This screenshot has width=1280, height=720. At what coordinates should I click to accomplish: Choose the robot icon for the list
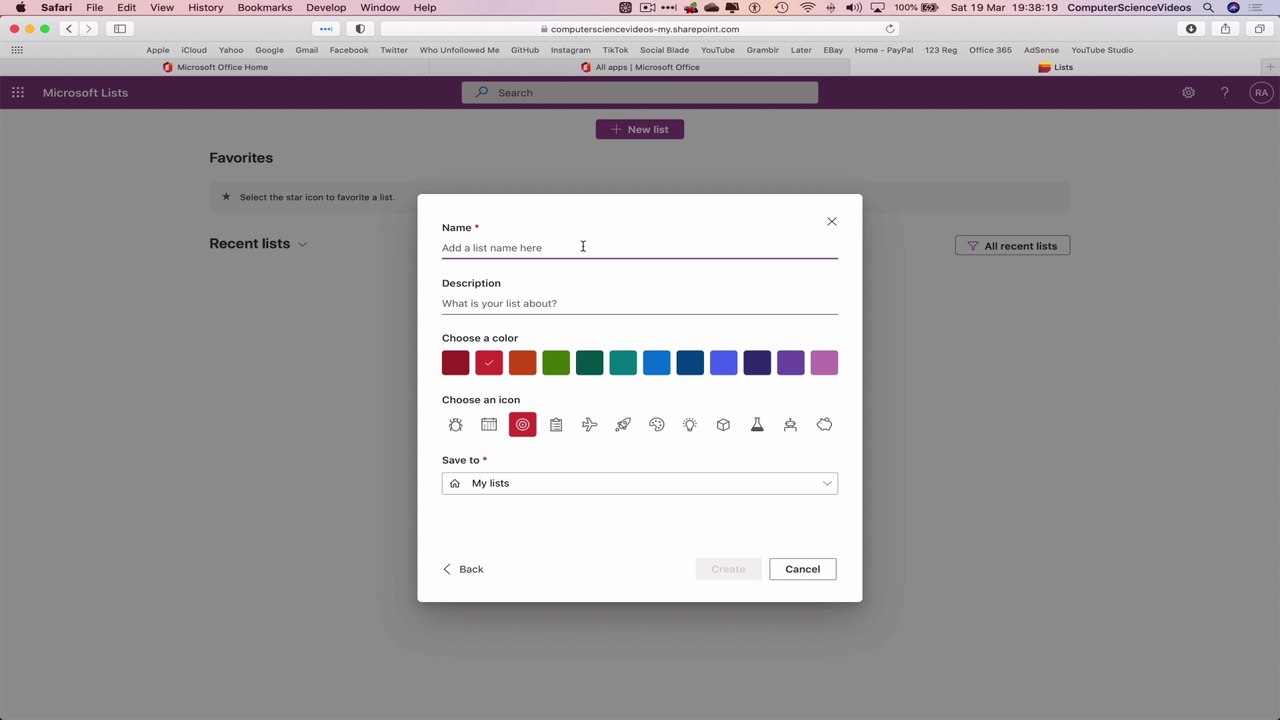coord(790,425)
